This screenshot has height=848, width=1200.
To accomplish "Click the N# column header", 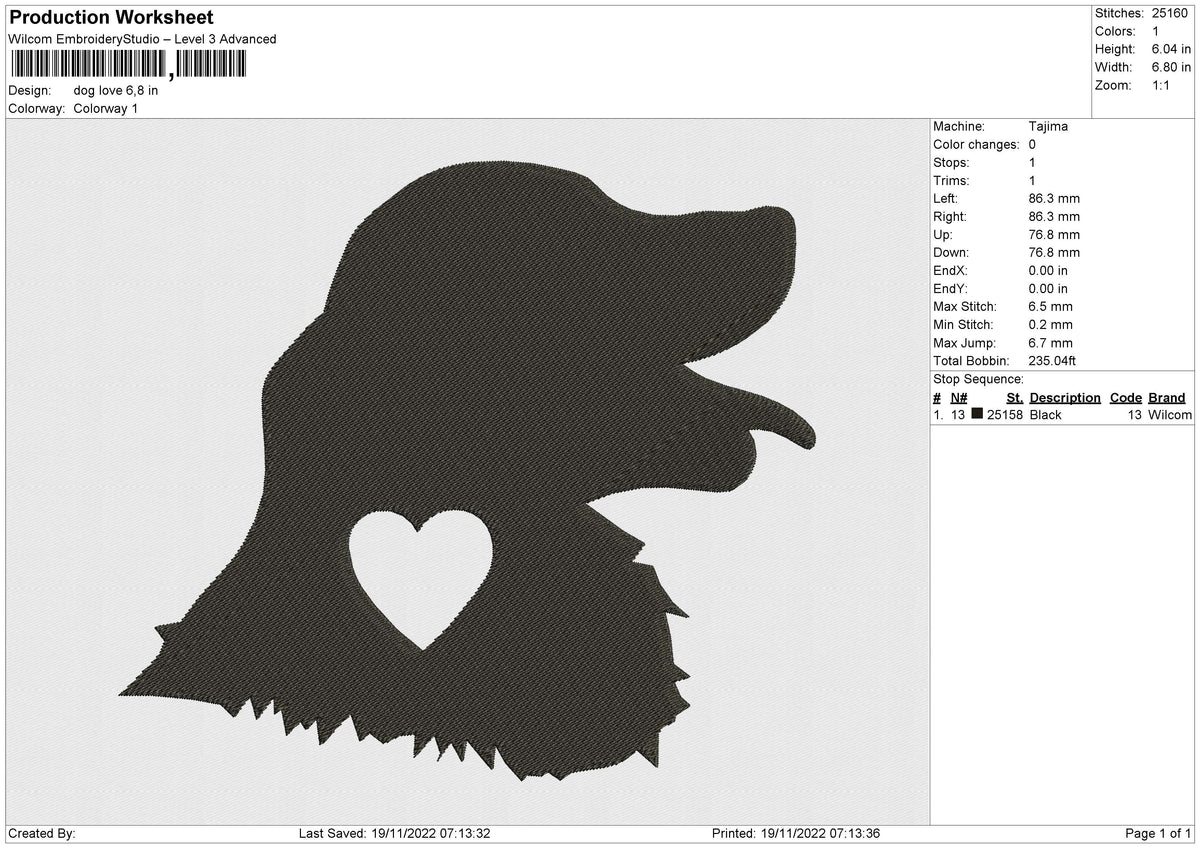I will [958, 397].
